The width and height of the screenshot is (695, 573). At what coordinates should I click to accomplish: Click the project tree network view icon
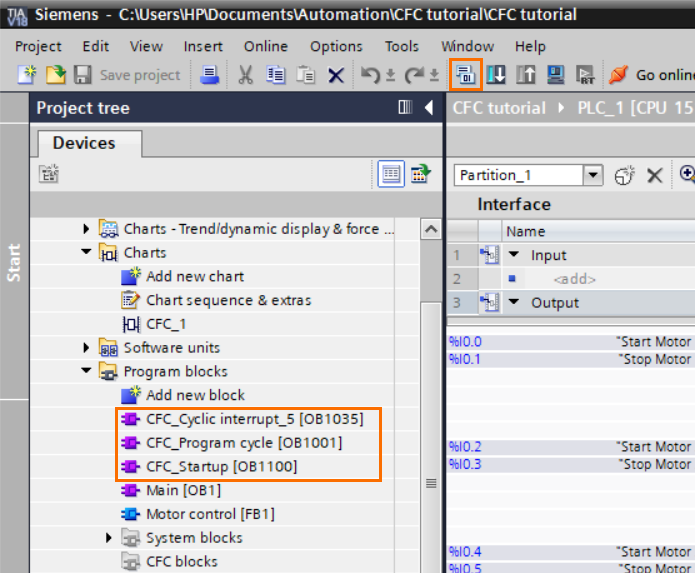[49, 174]
